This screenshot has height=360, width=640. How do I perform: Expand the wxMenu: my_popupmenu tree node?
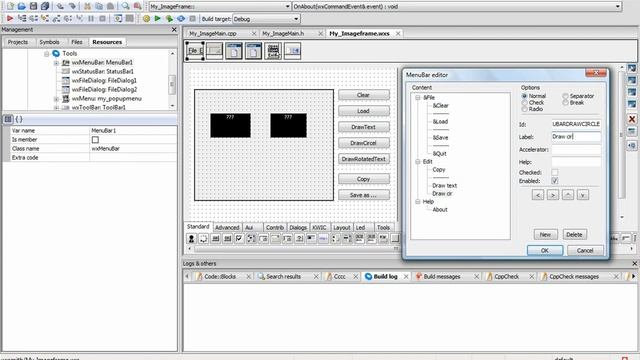tap(56, 99)
